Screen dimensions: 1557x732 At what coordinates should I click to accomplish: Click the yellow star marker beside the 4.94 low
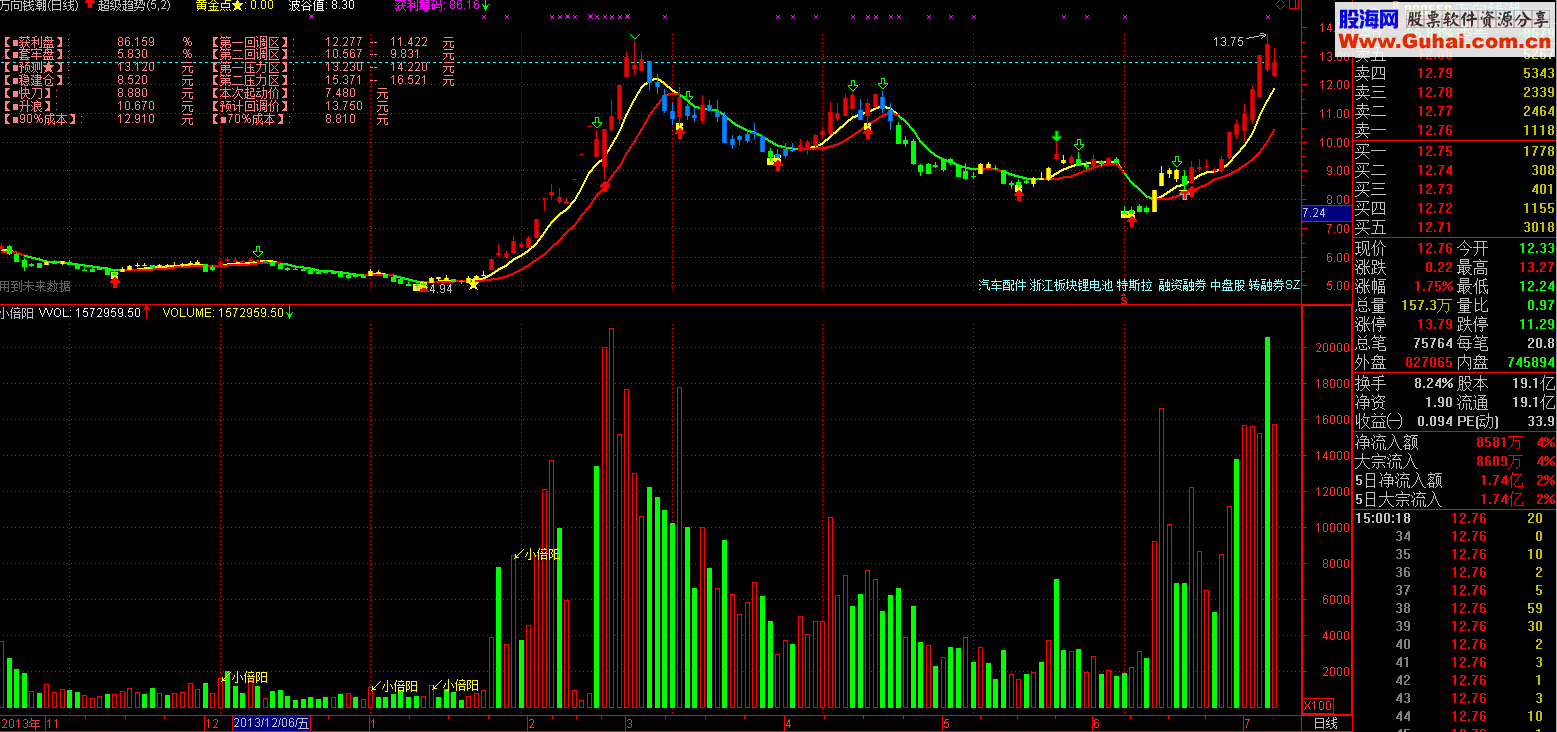(x=474, y=284)
